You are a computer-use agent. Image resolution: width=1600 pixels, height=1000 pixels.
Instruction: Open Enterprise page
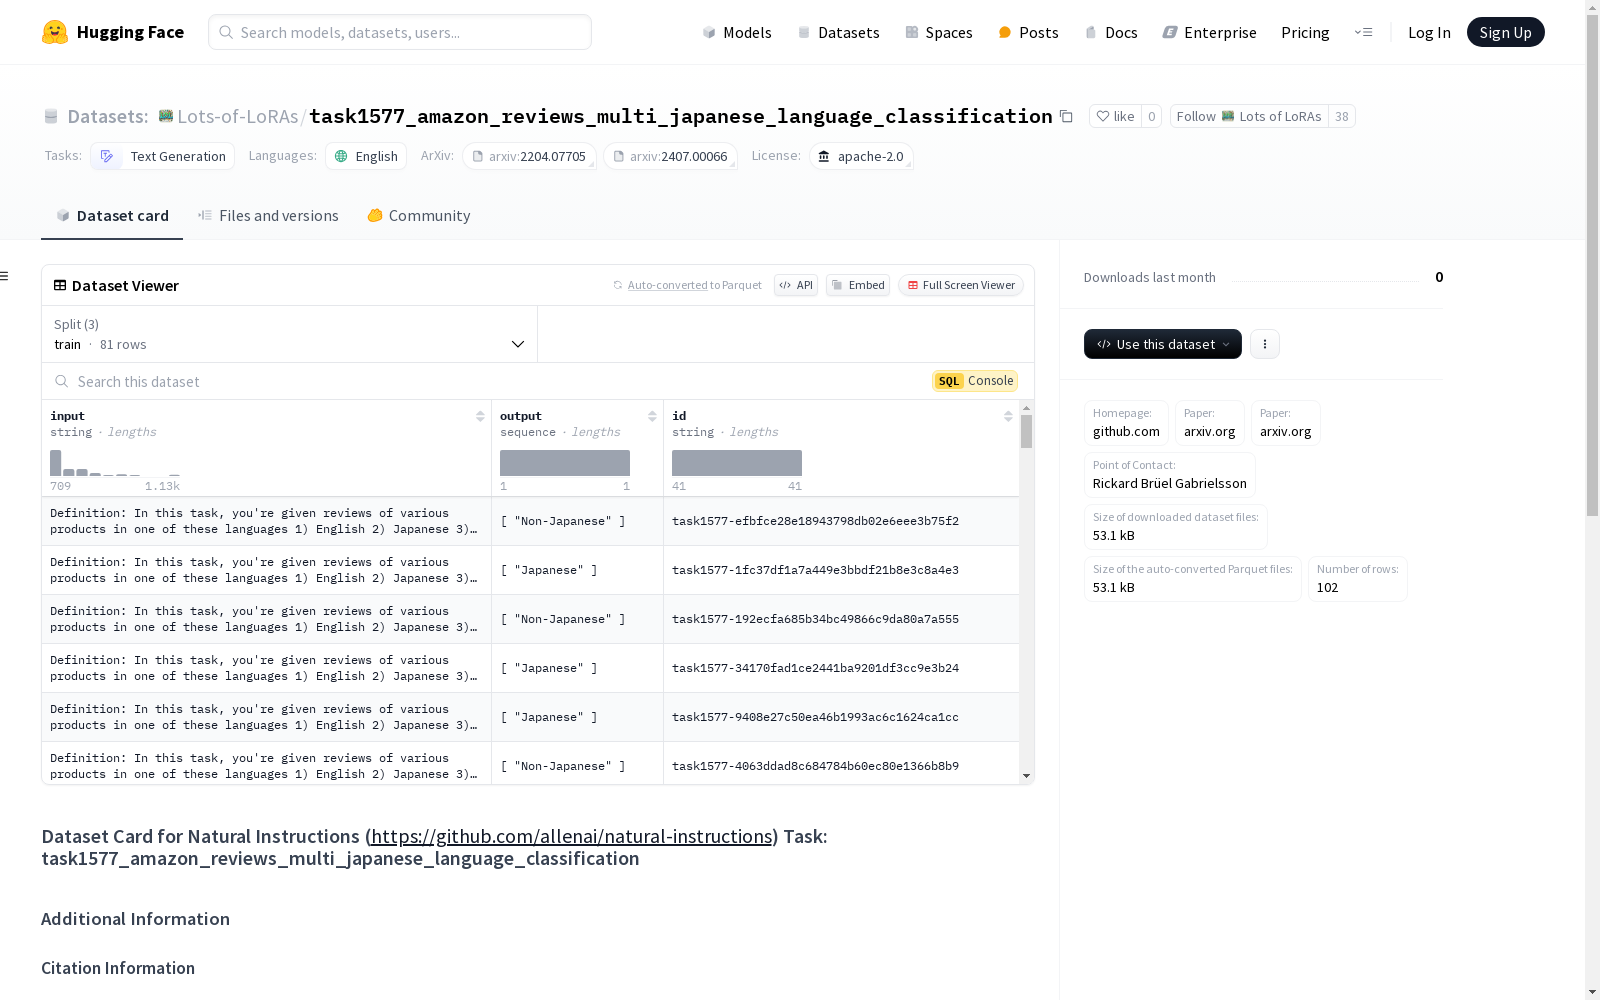[x=1209, y=32]
